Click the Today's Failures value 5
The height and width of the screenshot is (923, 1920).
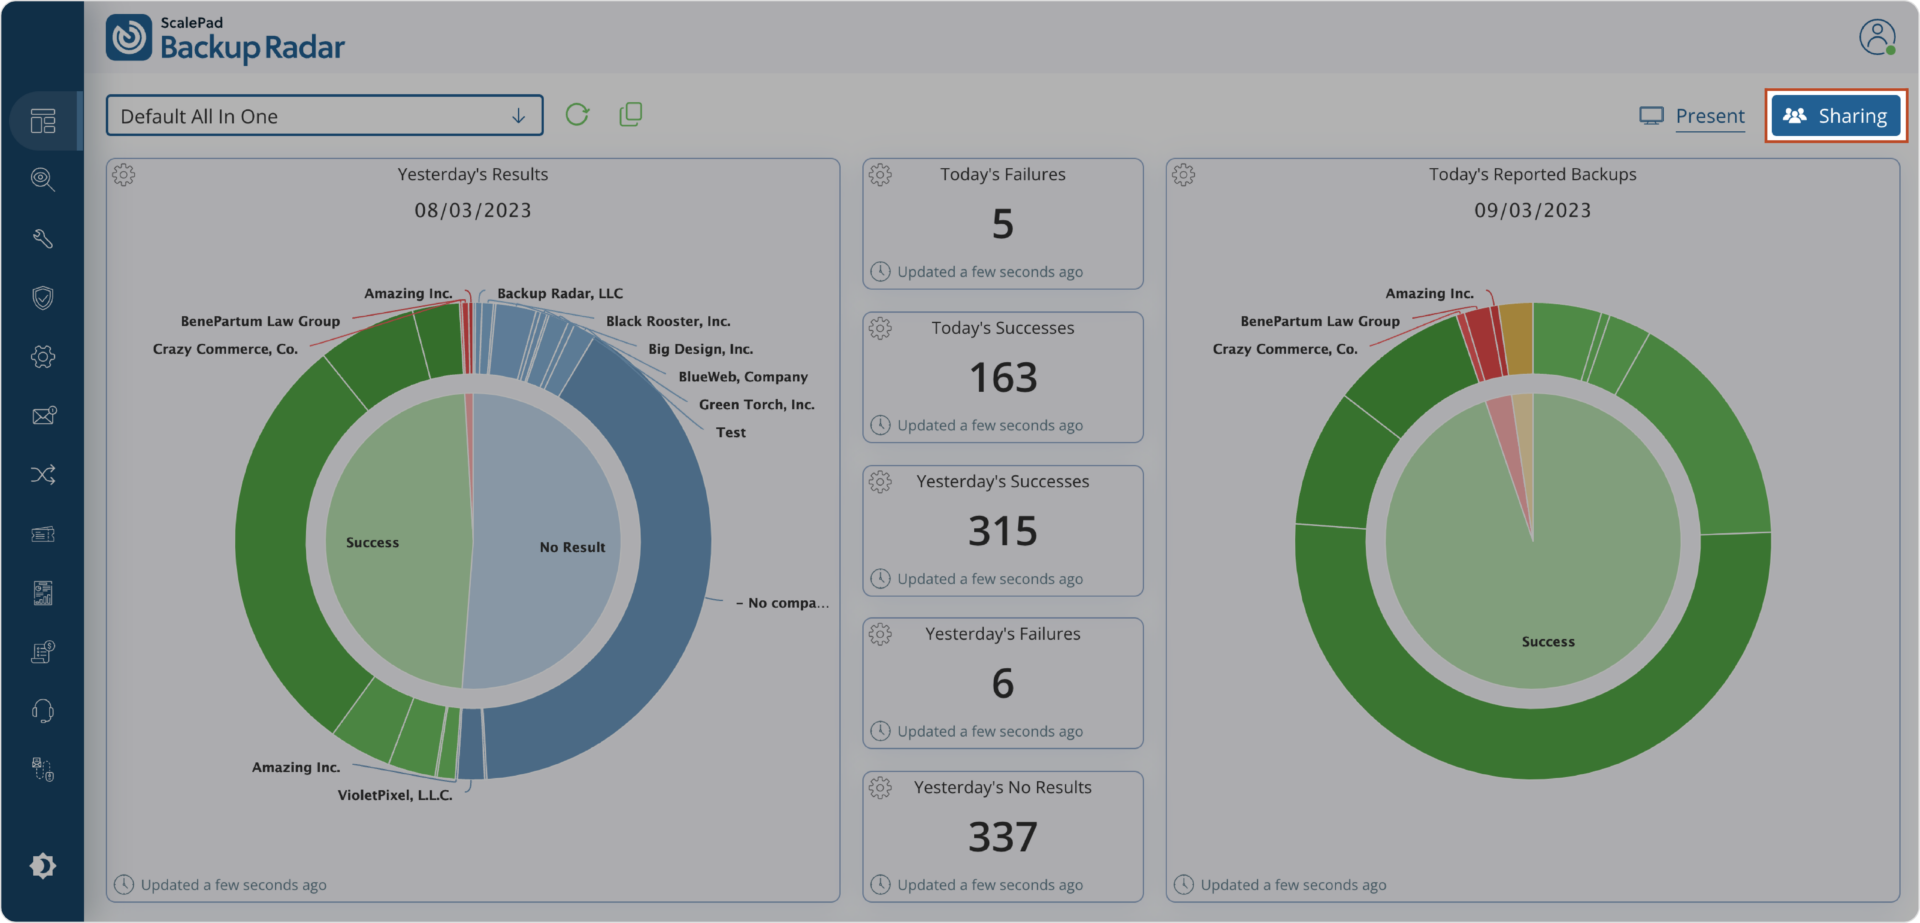1003,224
